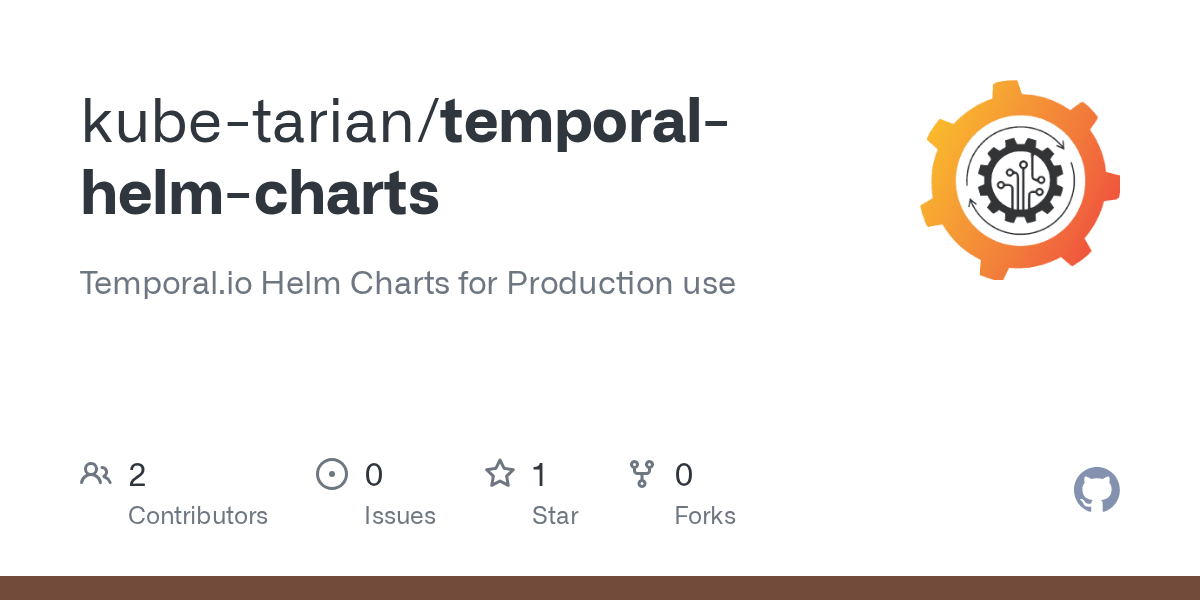The image size is (1200, 600).
Task: Open the Contributors label
Action: point(198,516)
